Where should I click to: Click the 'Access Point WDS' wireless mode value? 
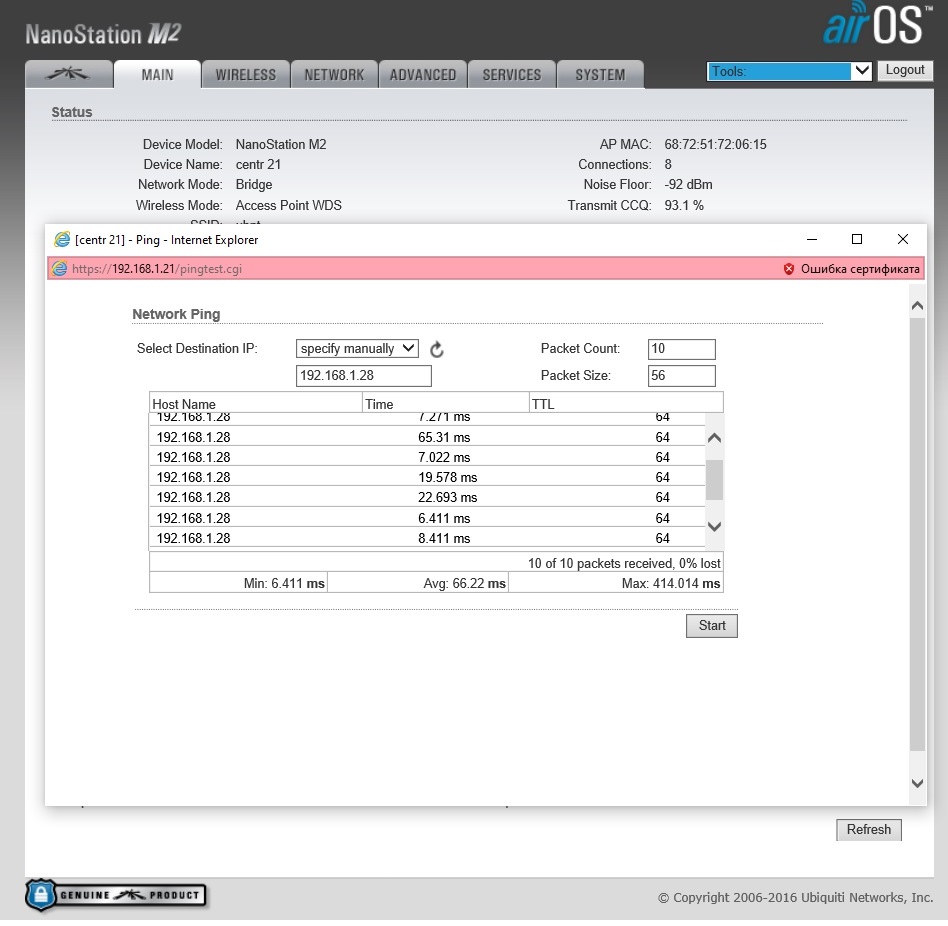coord(288,206)
